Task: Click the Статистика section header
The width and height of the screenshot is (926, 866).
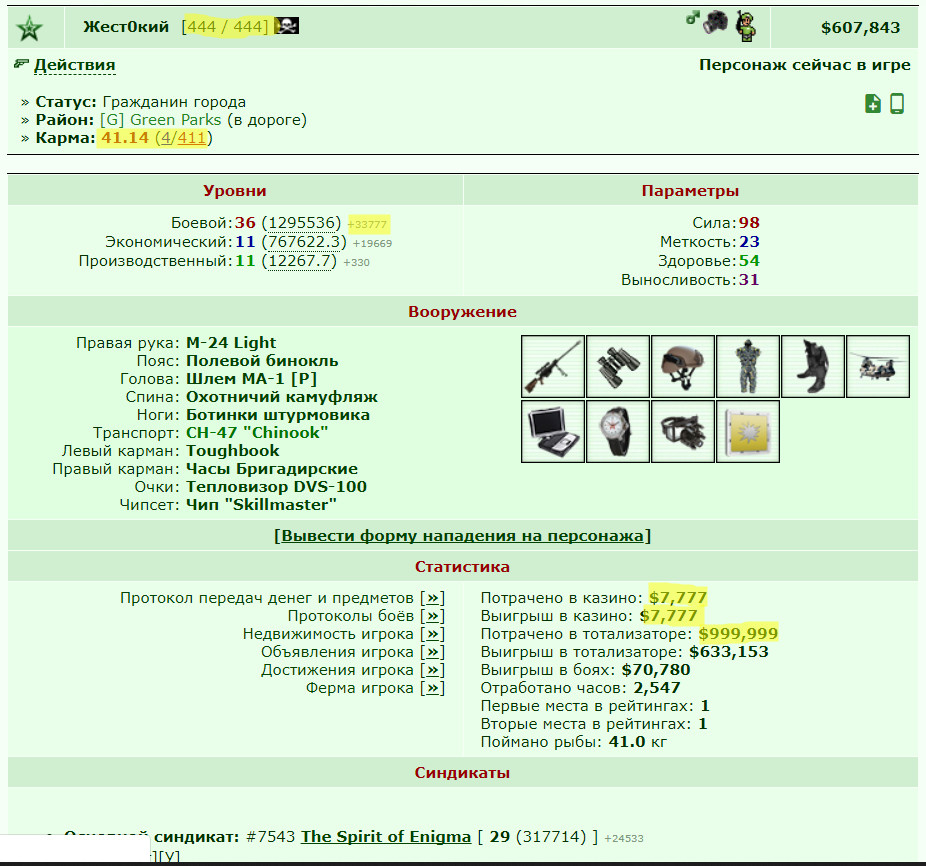Action: 462,567
